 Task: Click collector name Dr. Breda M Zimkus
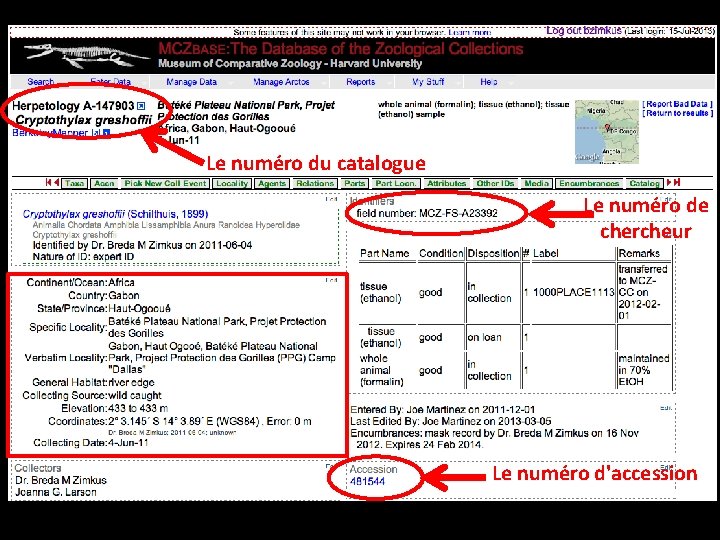pos(61,480)
